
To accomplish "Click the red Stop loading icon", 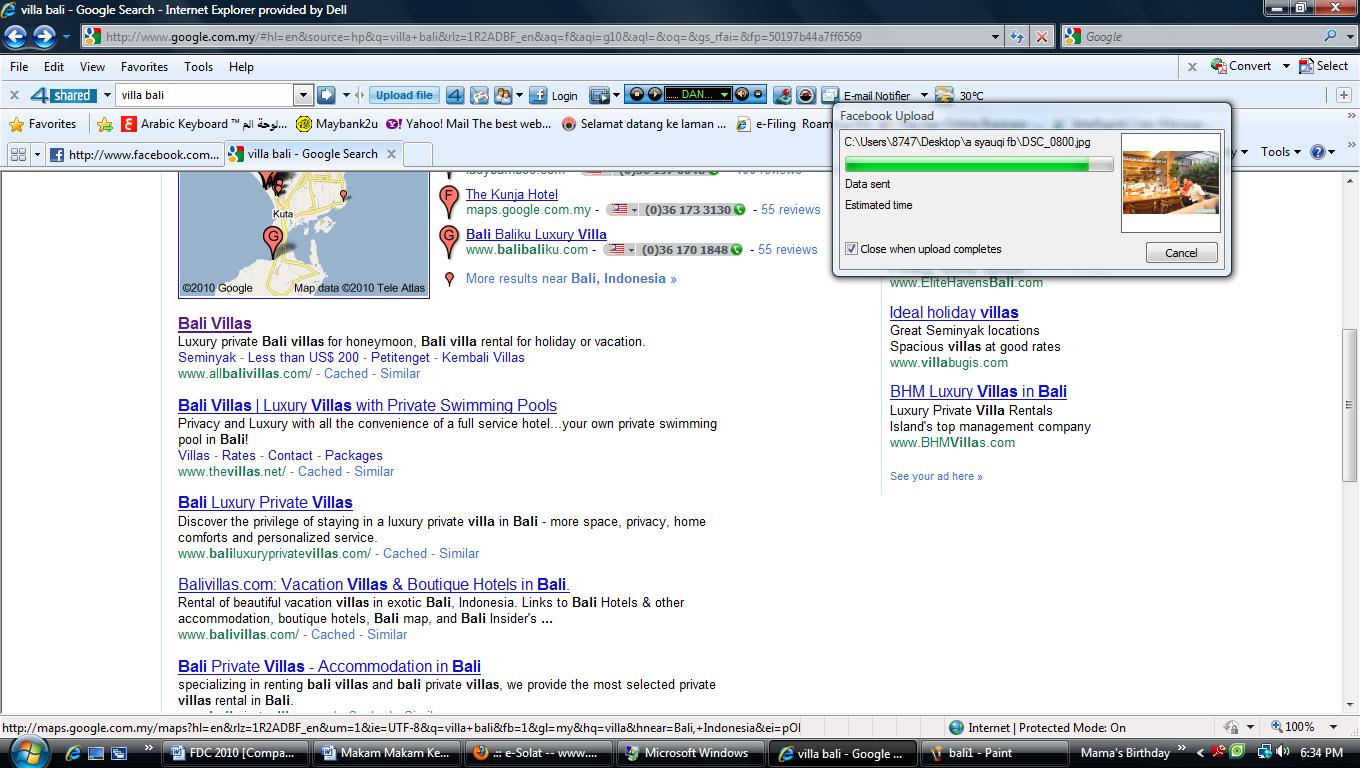I will pyautogui.click(x=1042, y=37).
